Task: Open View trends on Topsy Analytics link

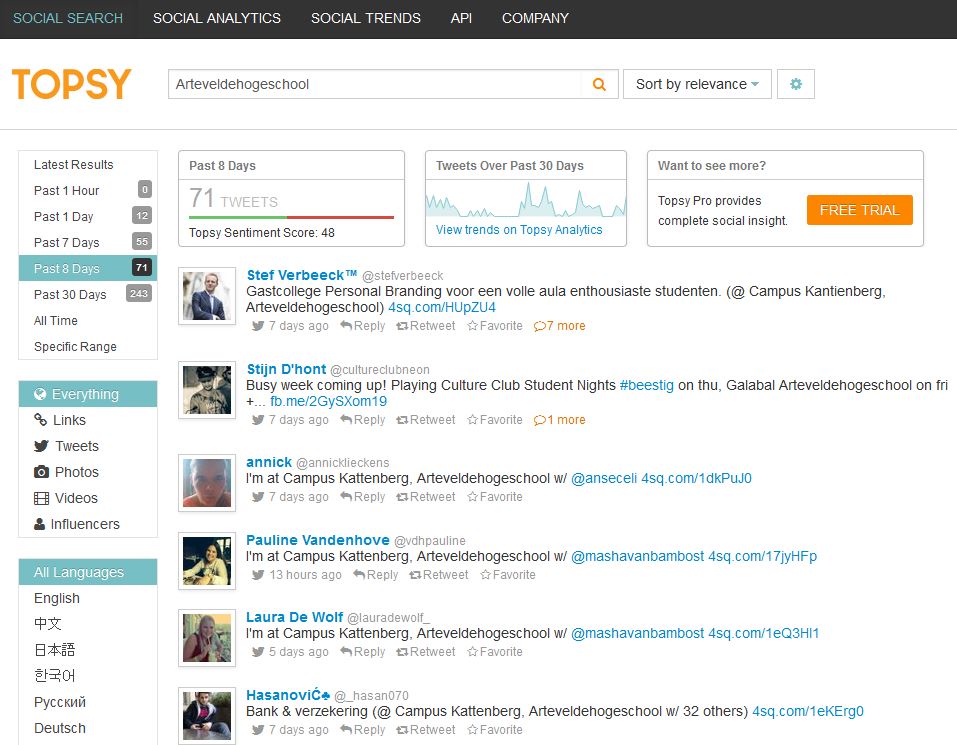Action: pyautogui.click(x=519, y=229)
